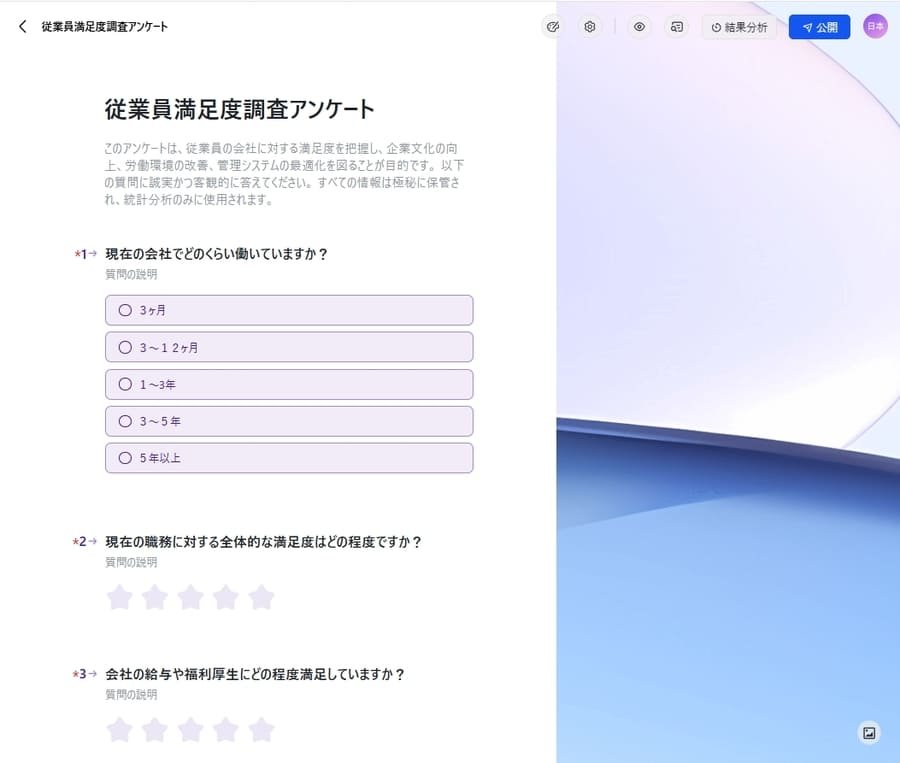The width and height of the screenshot is (900, 763).
Task: Set question 2 rating to three stars
Action: click(x=190, y=597)
